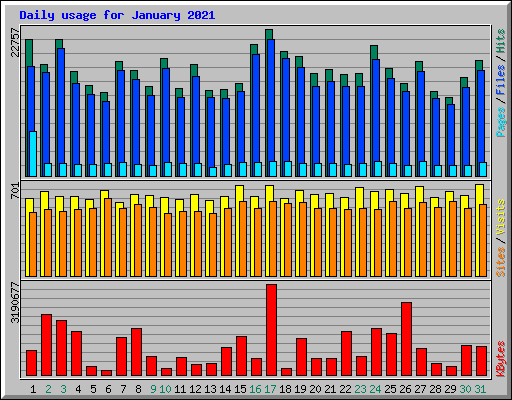Select green day label 30
Image resolution: width=512 pixels, height=400 pixels.
pyautogui.click(x=465, y=389)
